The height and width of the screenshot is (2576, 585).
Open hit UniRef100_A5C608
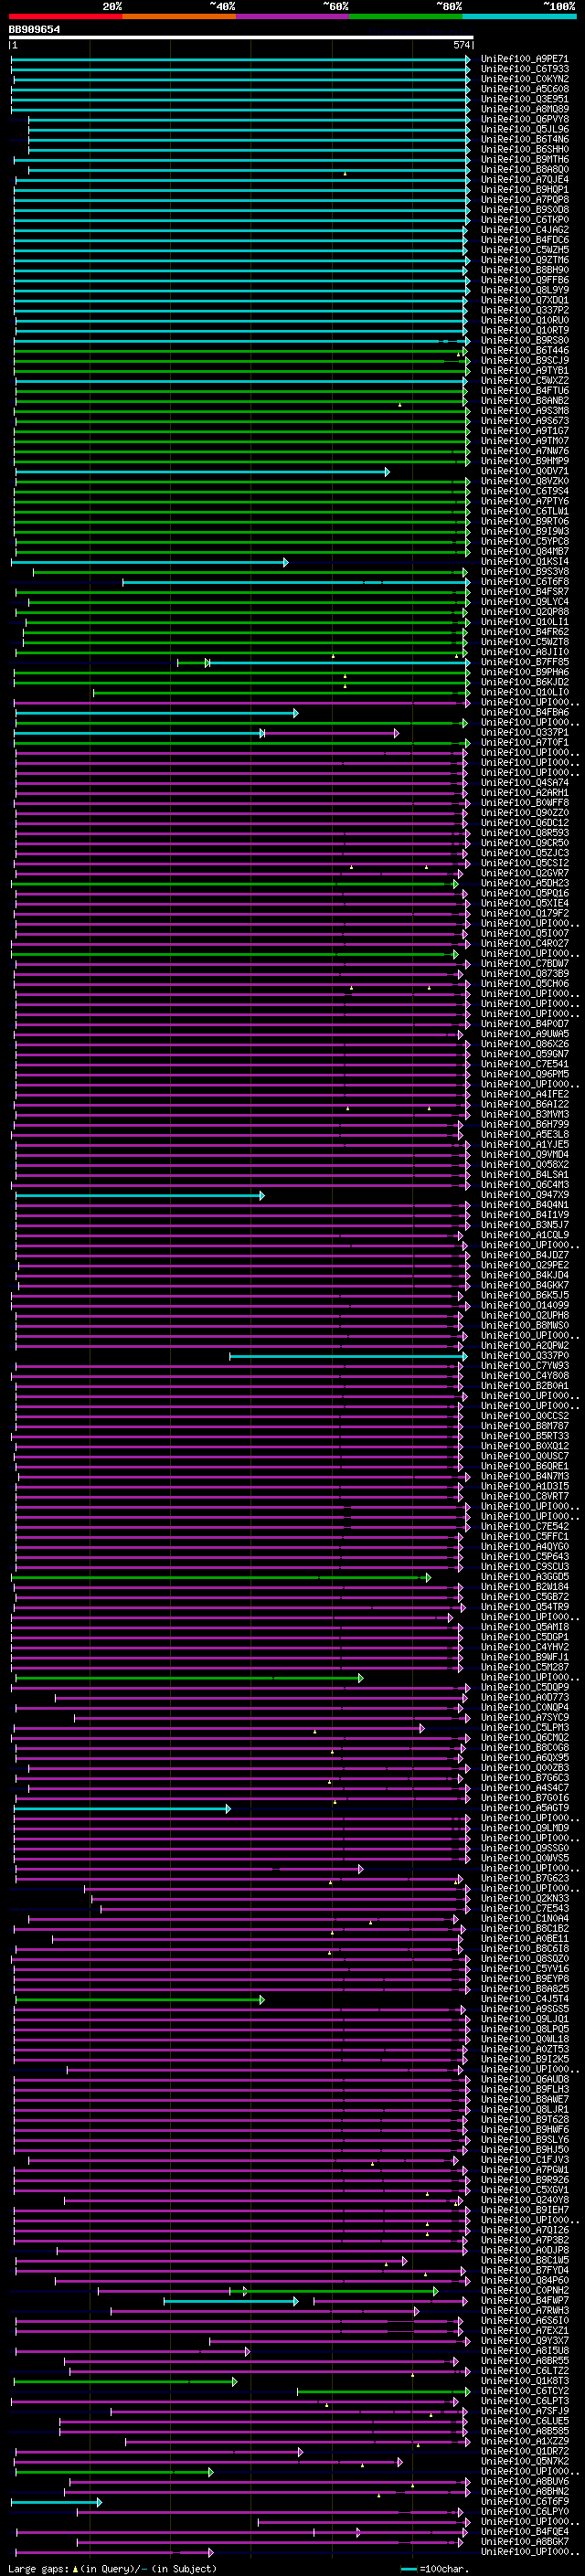pyautogui.click(x=524, y=89)
